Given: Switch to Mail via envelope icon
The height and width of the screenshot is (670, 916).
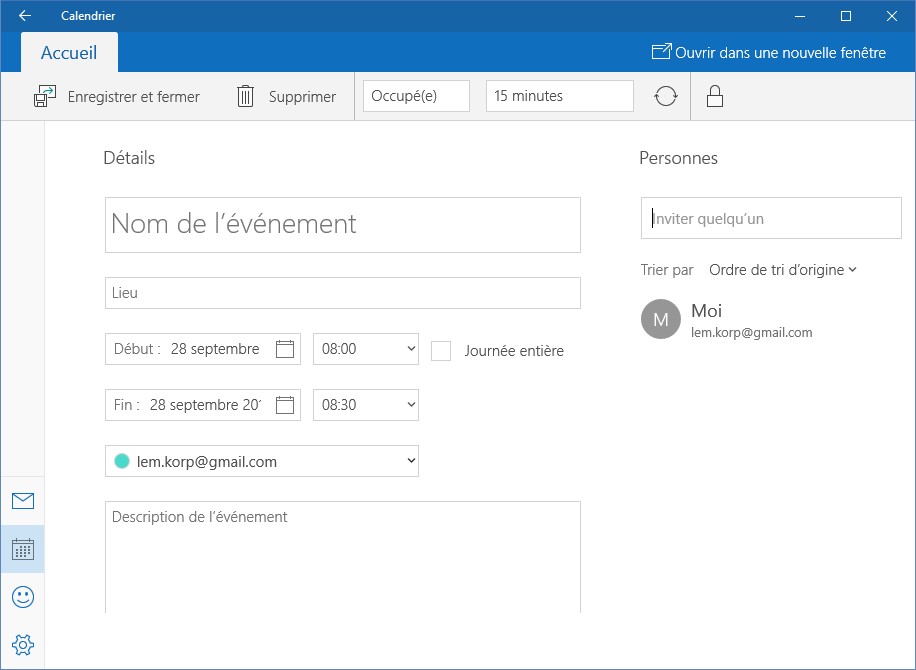Looking at the screenshot, I should pos(22,501).
